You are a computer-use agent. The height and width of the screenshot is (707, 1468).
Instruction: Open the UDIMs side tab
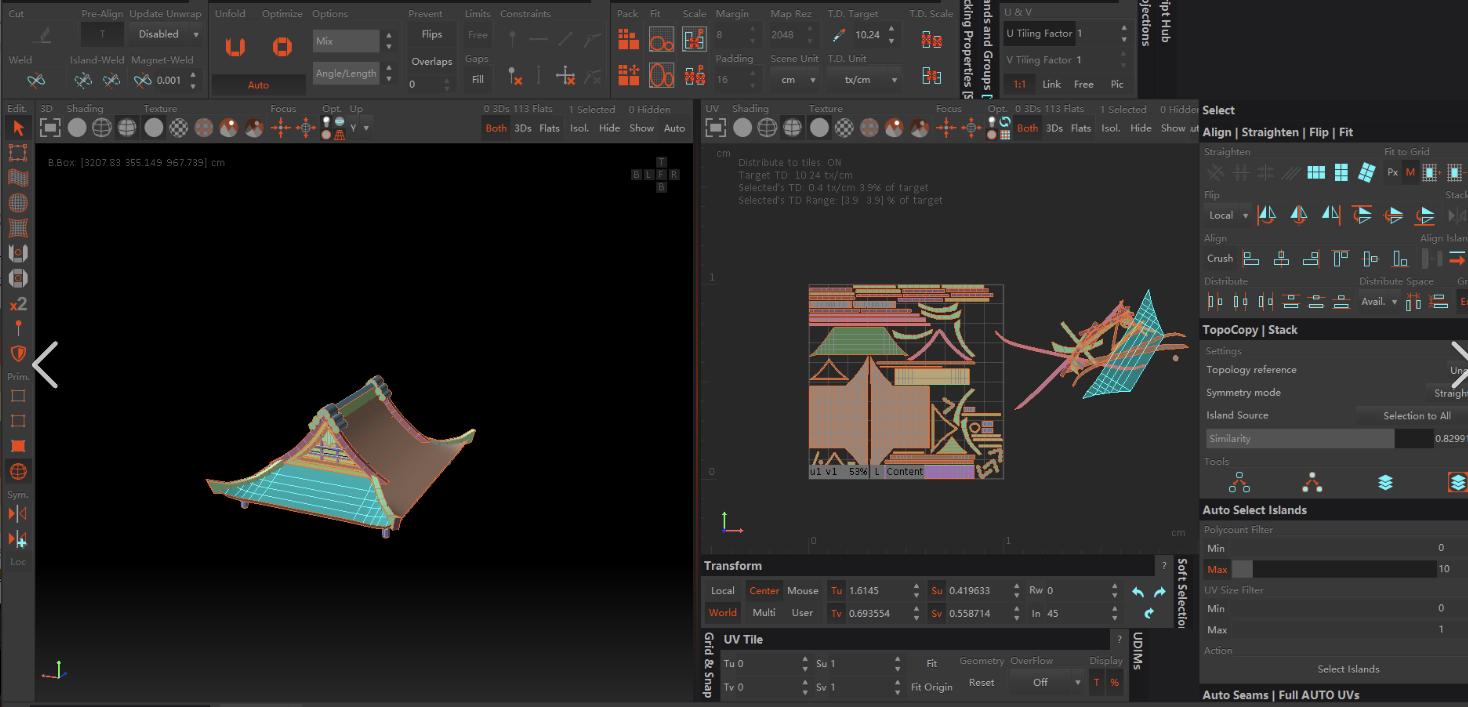tap(1138, 651)
